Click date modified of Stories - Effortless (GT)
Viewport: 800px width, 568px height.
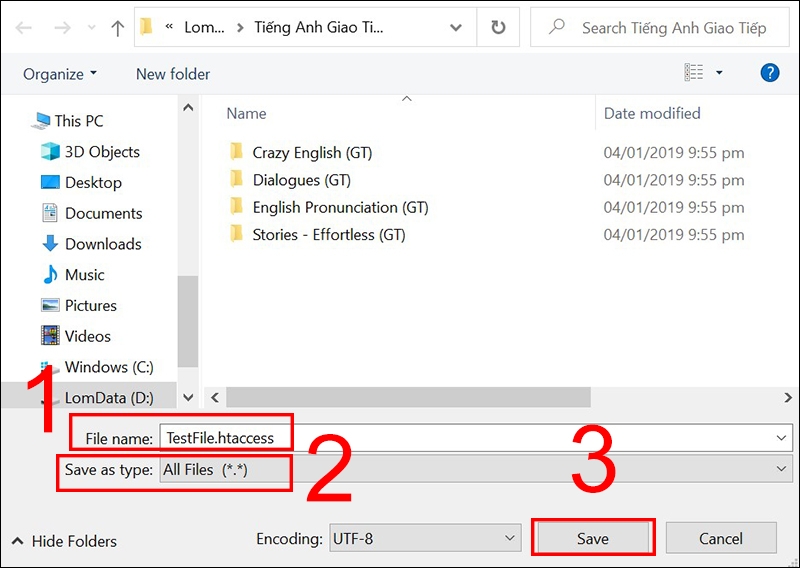(674, 235)
